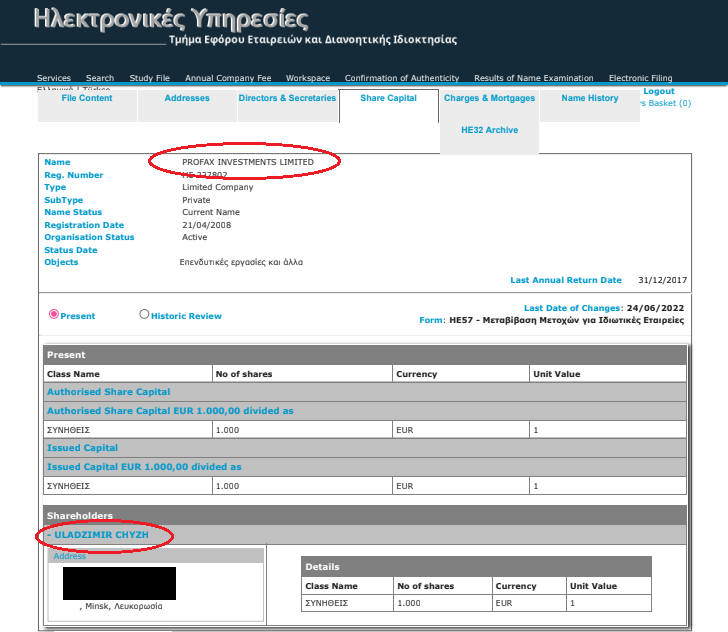Open the HE32 Archive tab

click(x=489, y=130)
